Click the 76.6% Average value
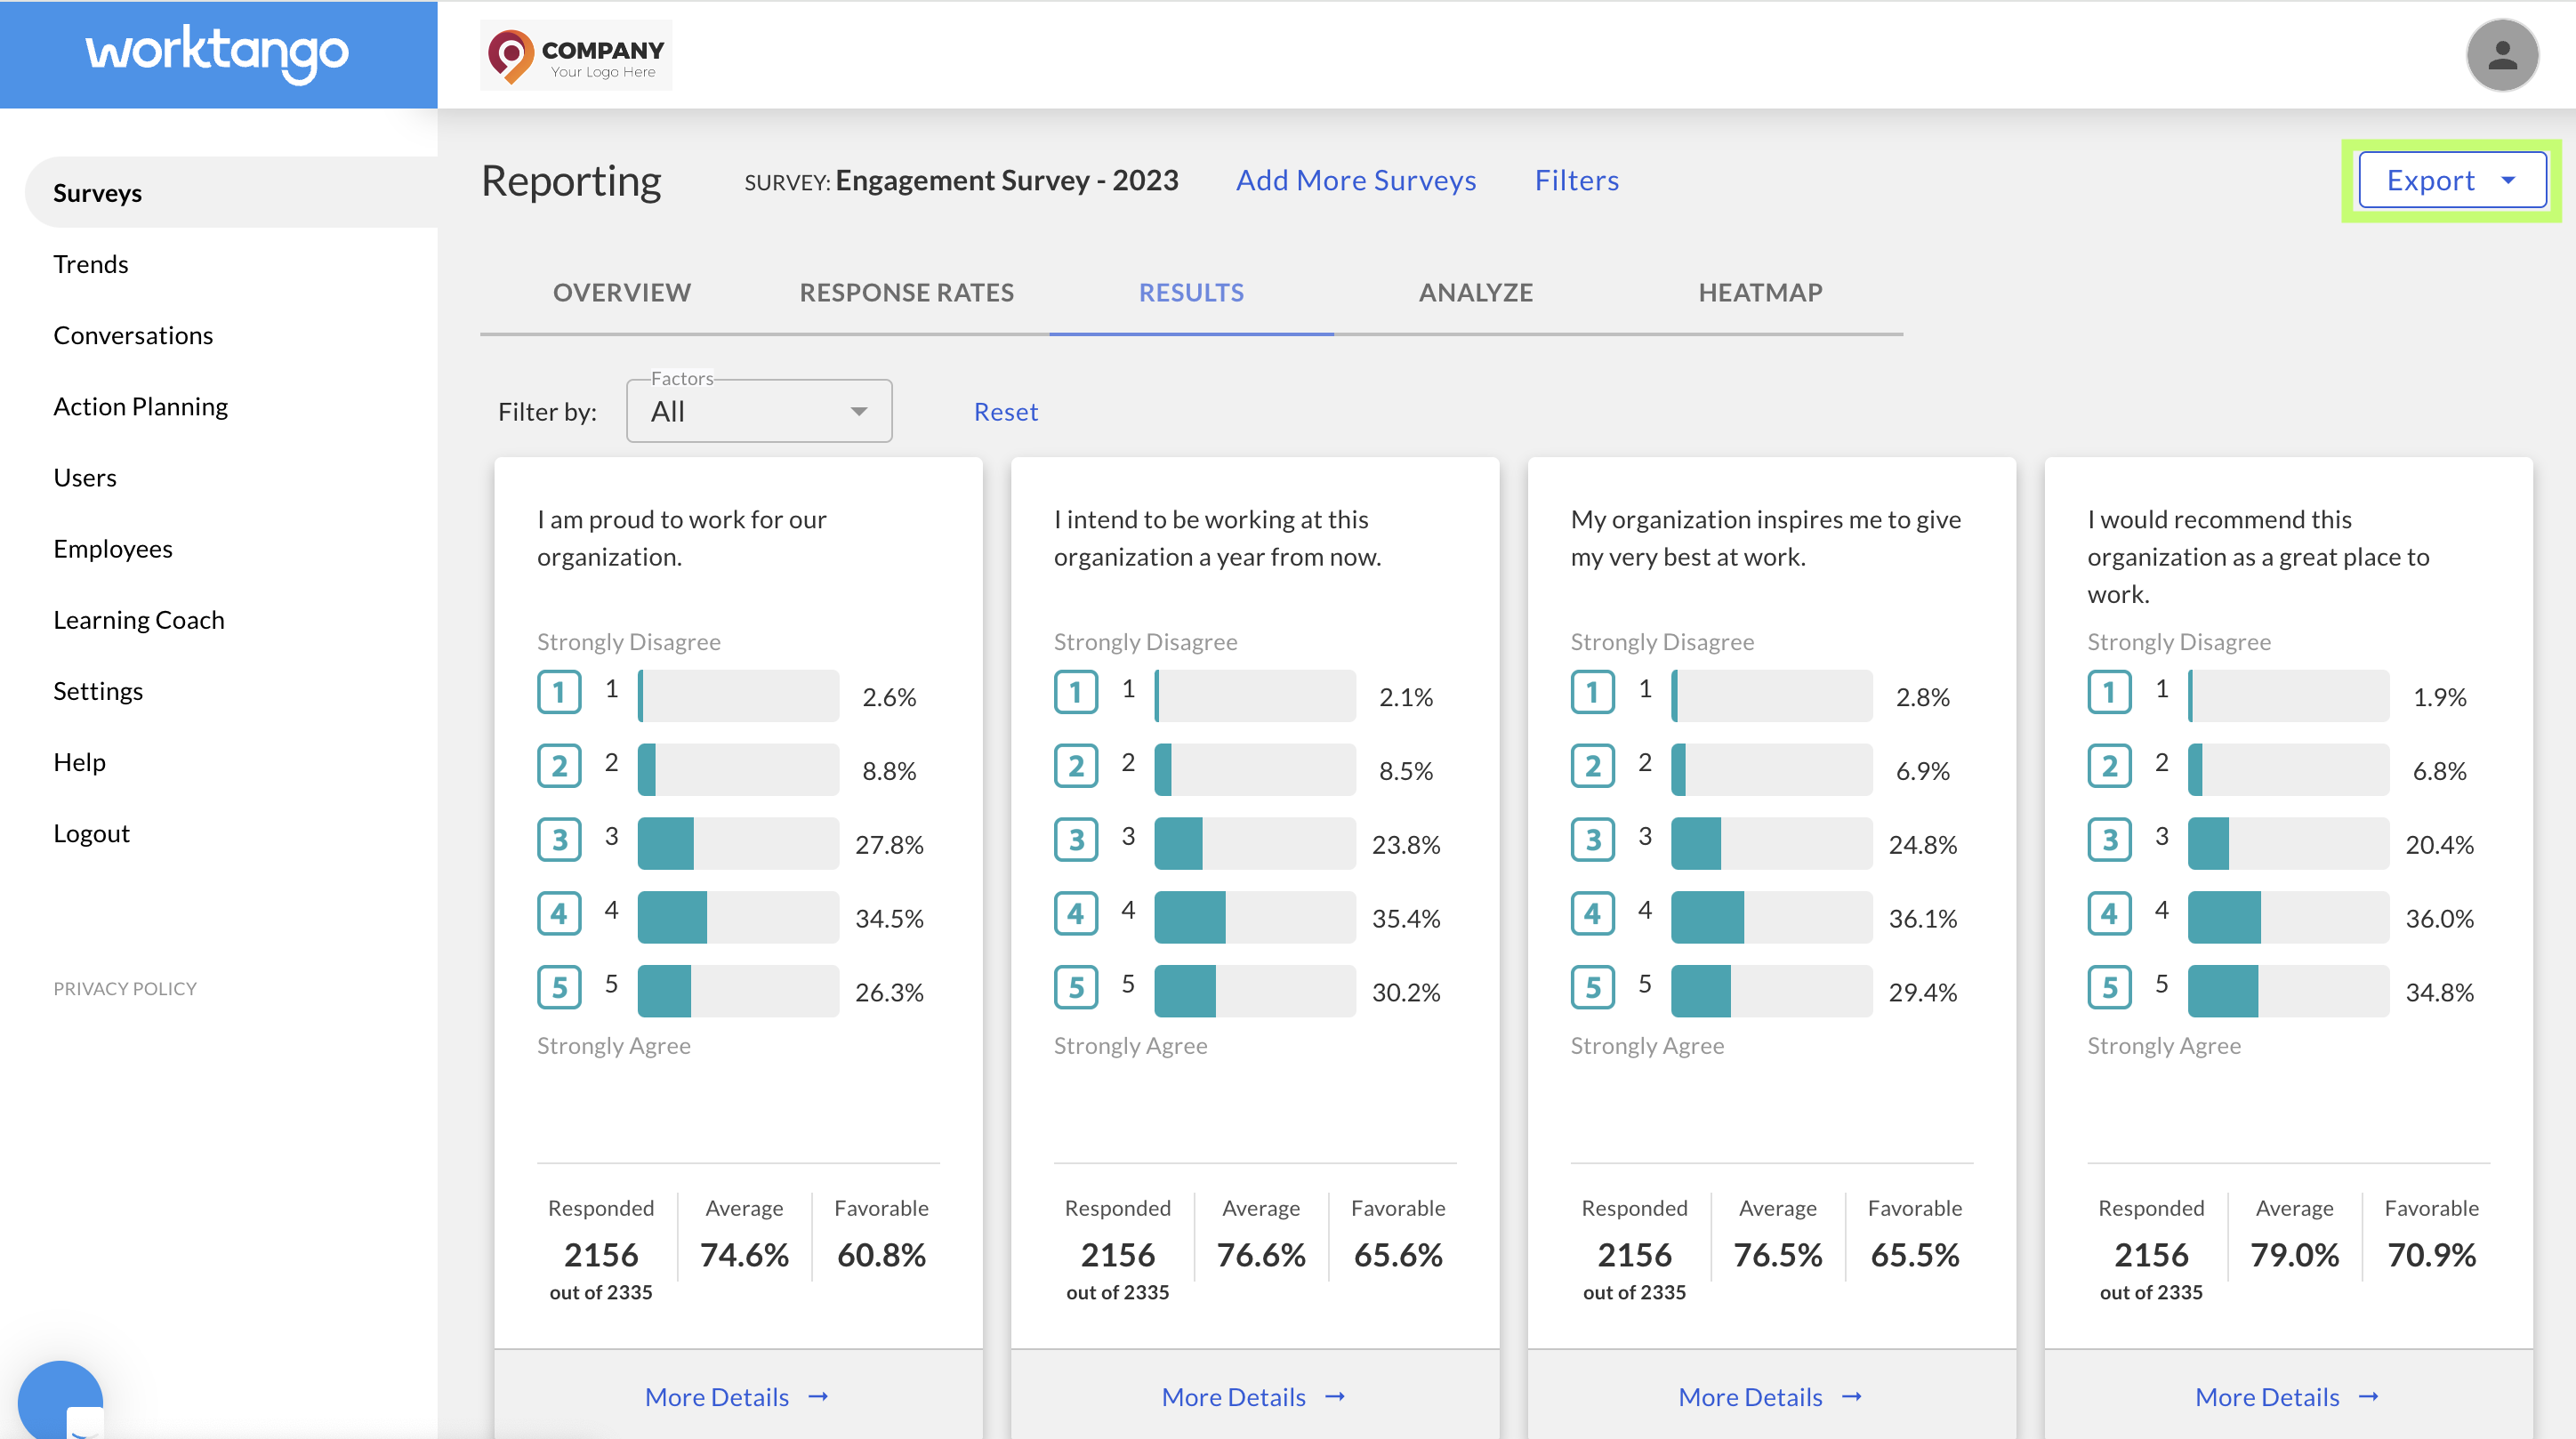This screenshot has height=1439, width=2576. click(x=1261, y=1254)
